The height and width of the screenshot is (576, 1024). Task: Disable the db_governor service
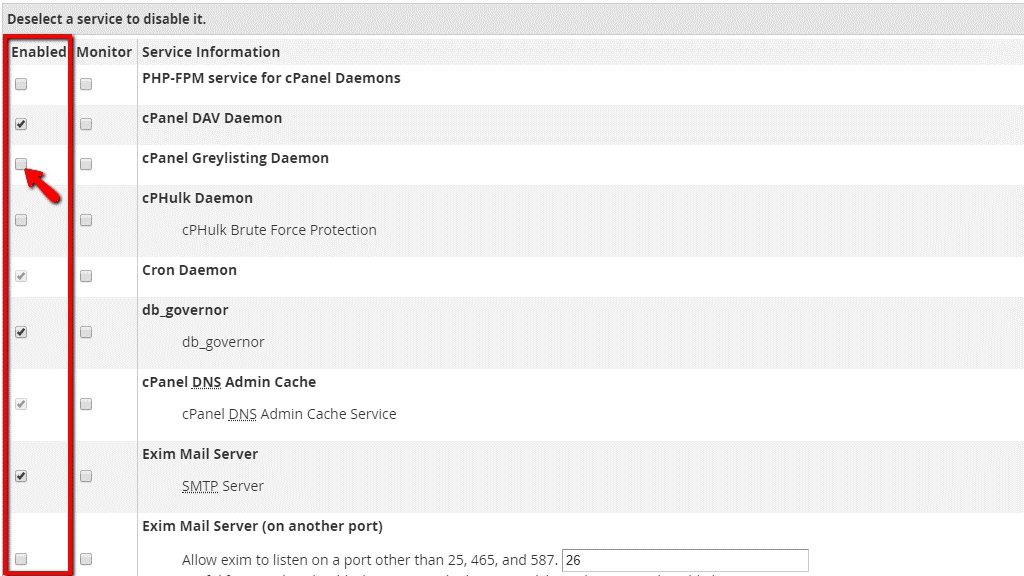coord(21,332)
